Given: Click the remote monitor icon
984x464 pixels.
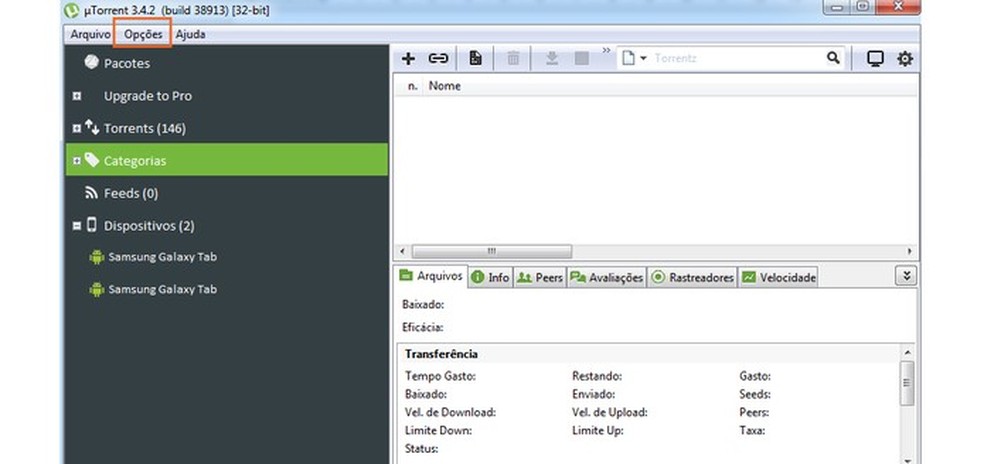Looking at the screenshot, I should [x=875, y=58].
